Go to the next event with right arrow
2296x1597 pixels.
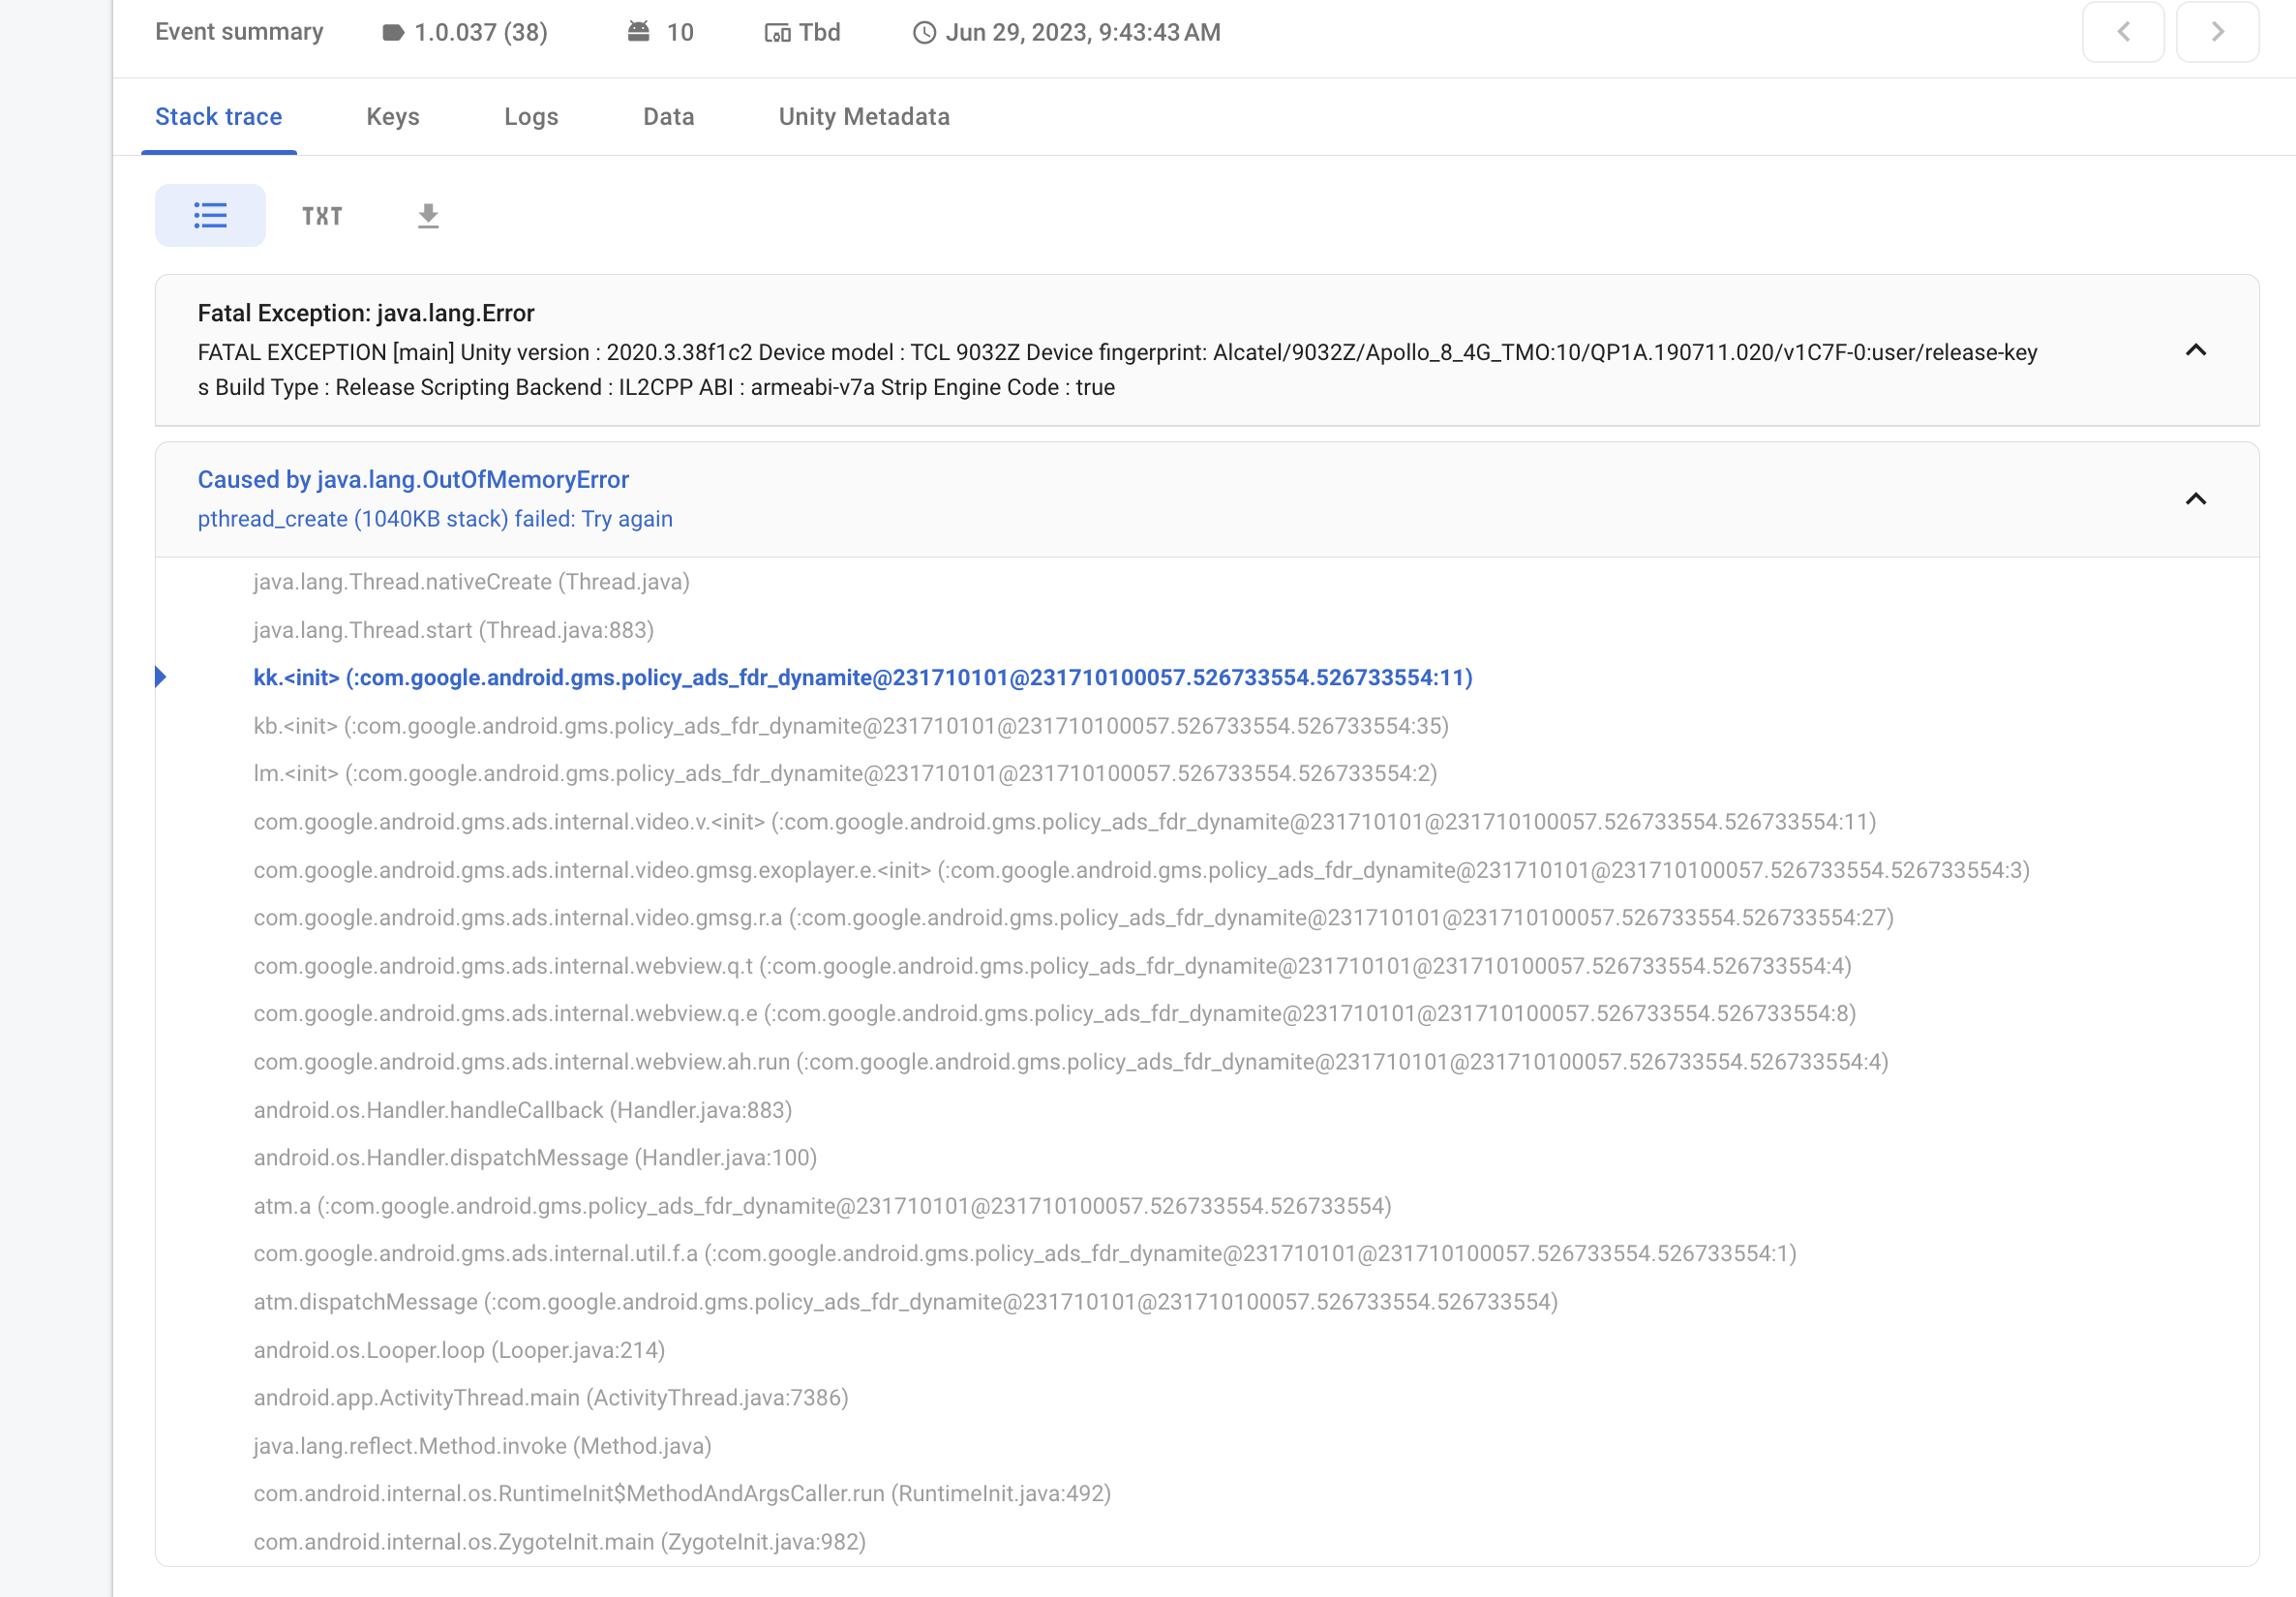[2217, 31]
